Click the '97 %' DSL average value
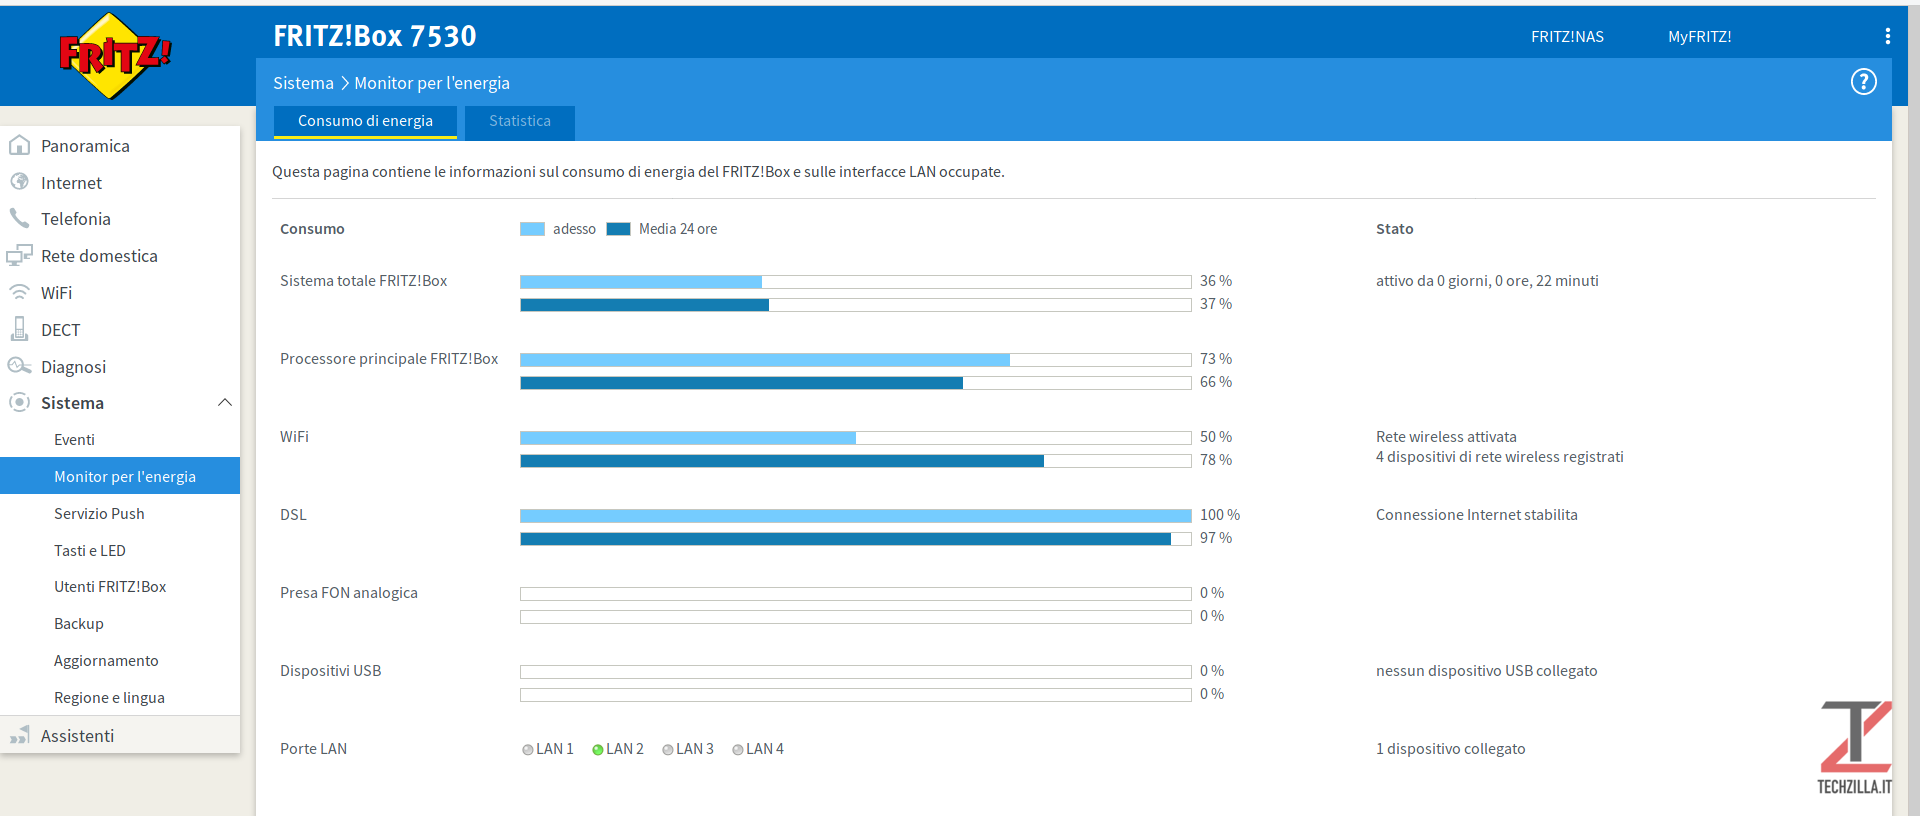 click(1216, 538)
